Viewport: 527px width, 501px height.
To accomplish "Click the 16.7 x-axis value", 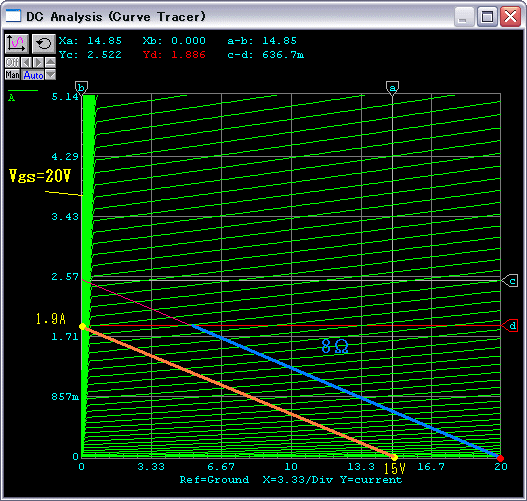I will pos(431,467).
